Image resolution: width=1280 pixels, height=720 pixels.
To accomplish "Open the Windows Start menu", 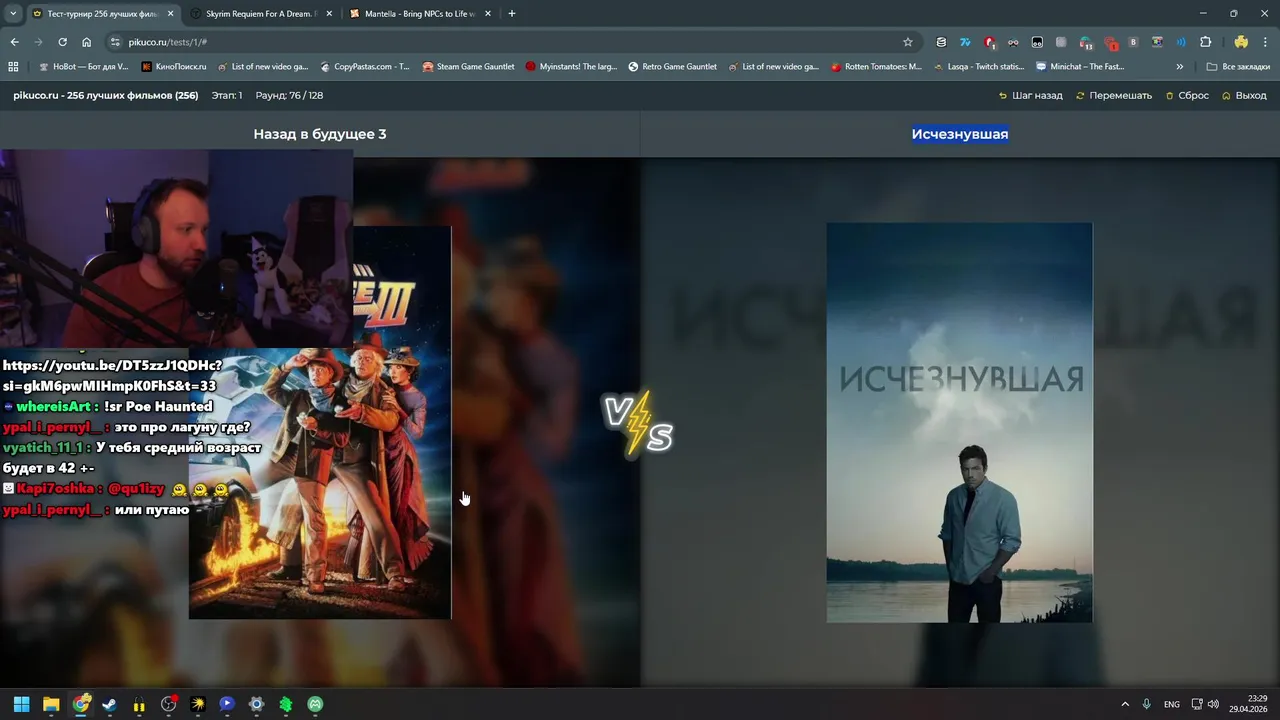I will point(21,704).
